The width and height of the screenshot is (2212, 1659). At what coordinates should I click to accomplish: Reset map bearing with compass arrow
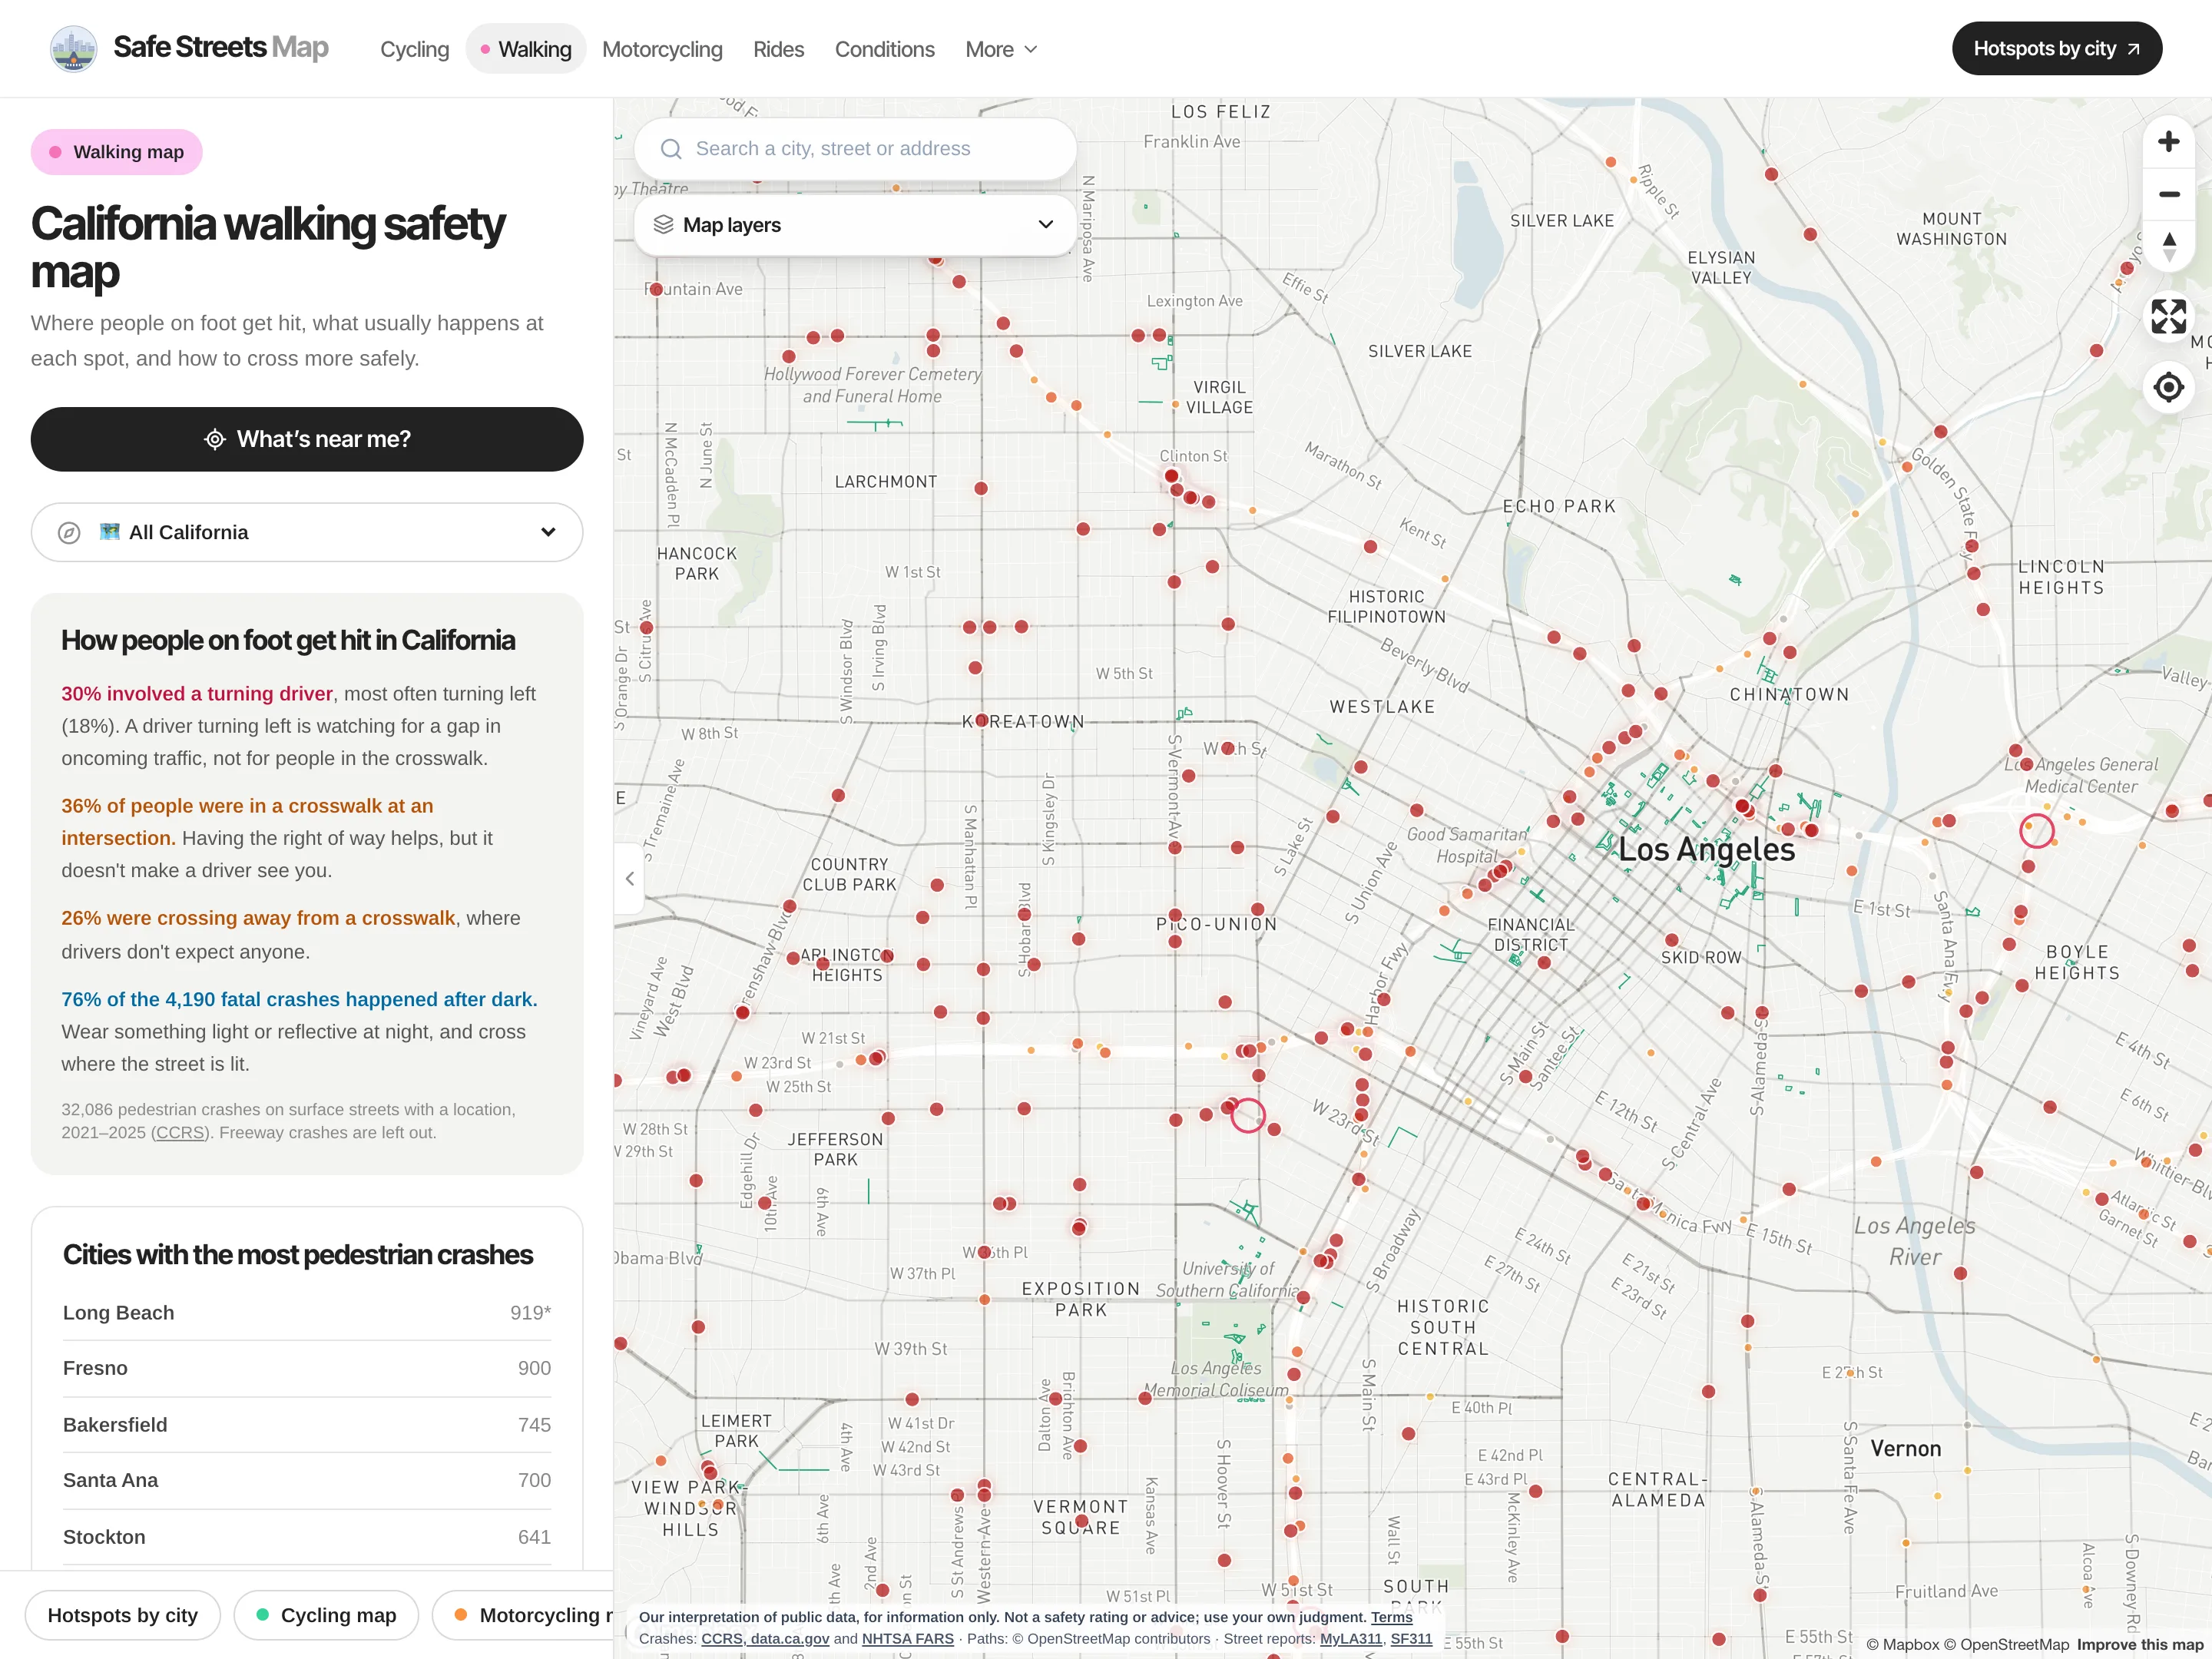click(x=2168, y=246)
